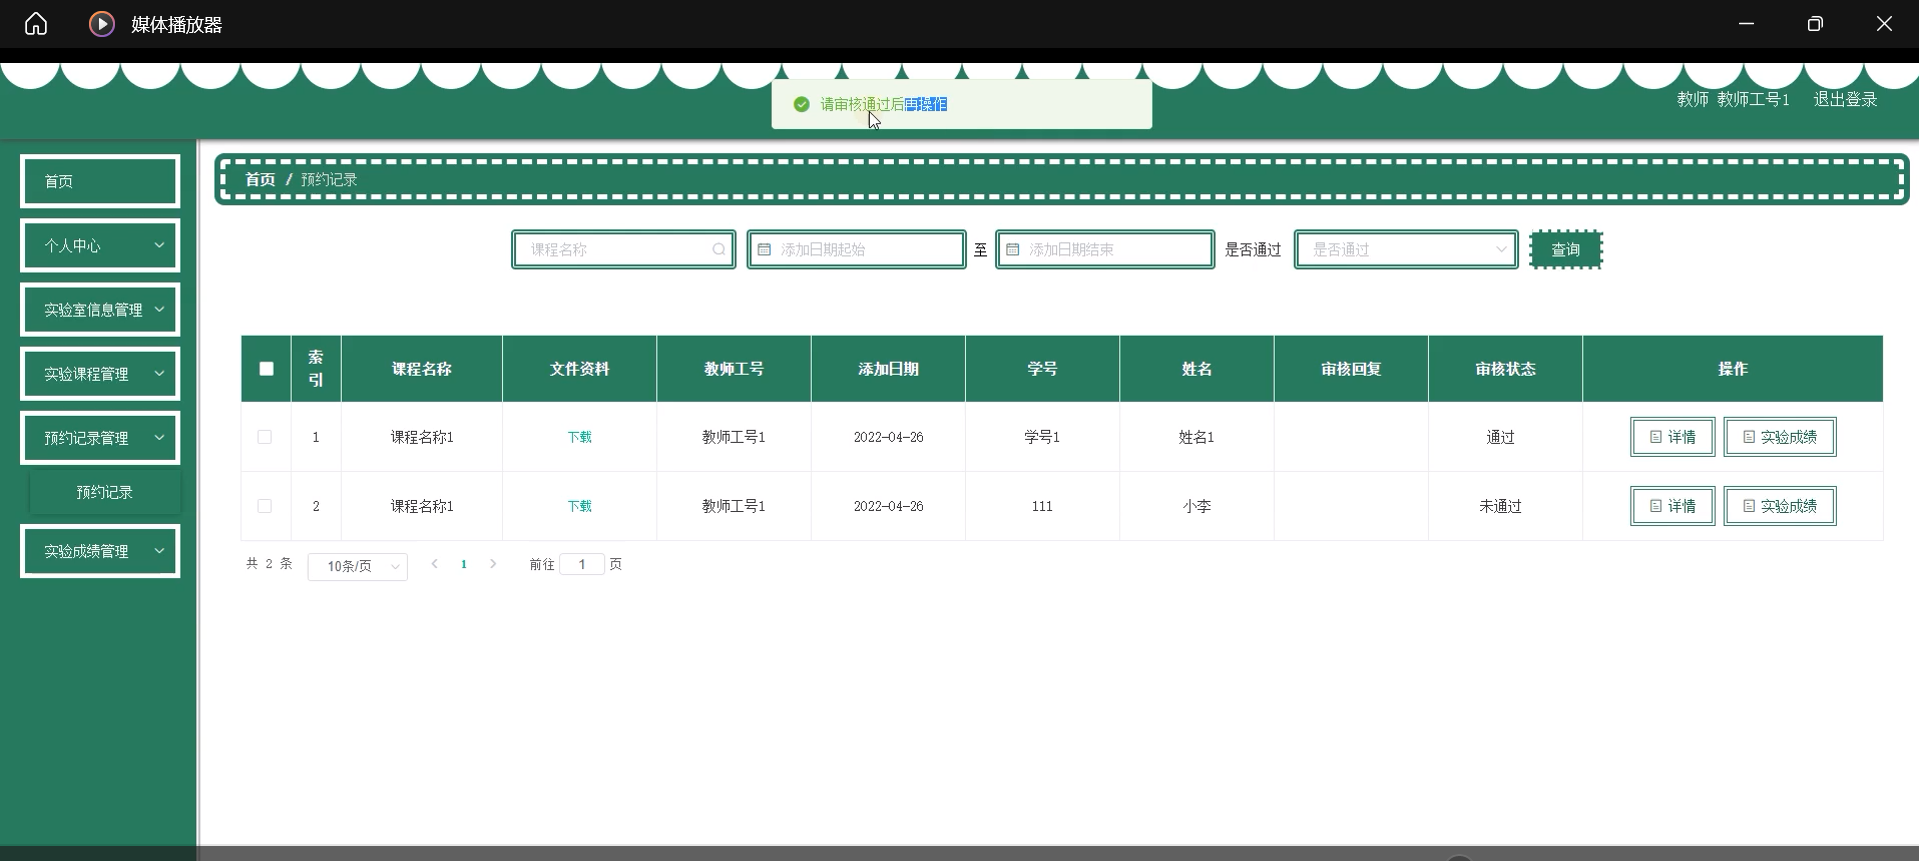1919x861 pixels.
Task: Click the calendar icon in start date field
Action: [x=765, y=250]
